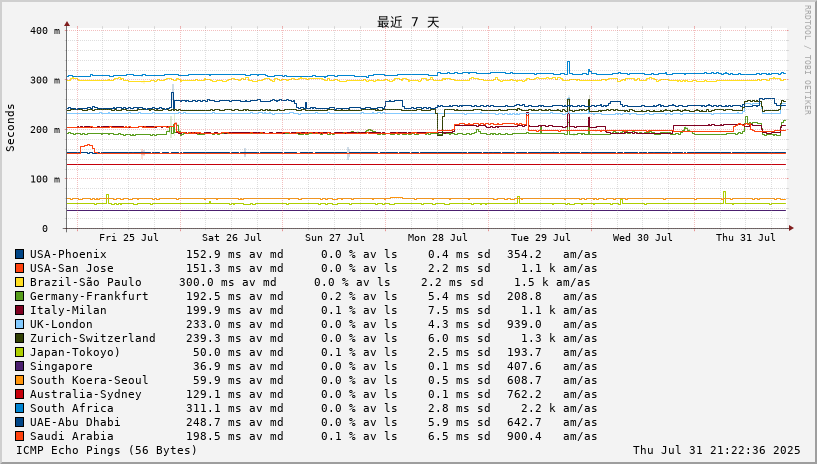The width and height of the screenshot is (817, 464).
Task: Click the 0.2 % loss value for Germany-Frankfurt
Action: (338, 296)
